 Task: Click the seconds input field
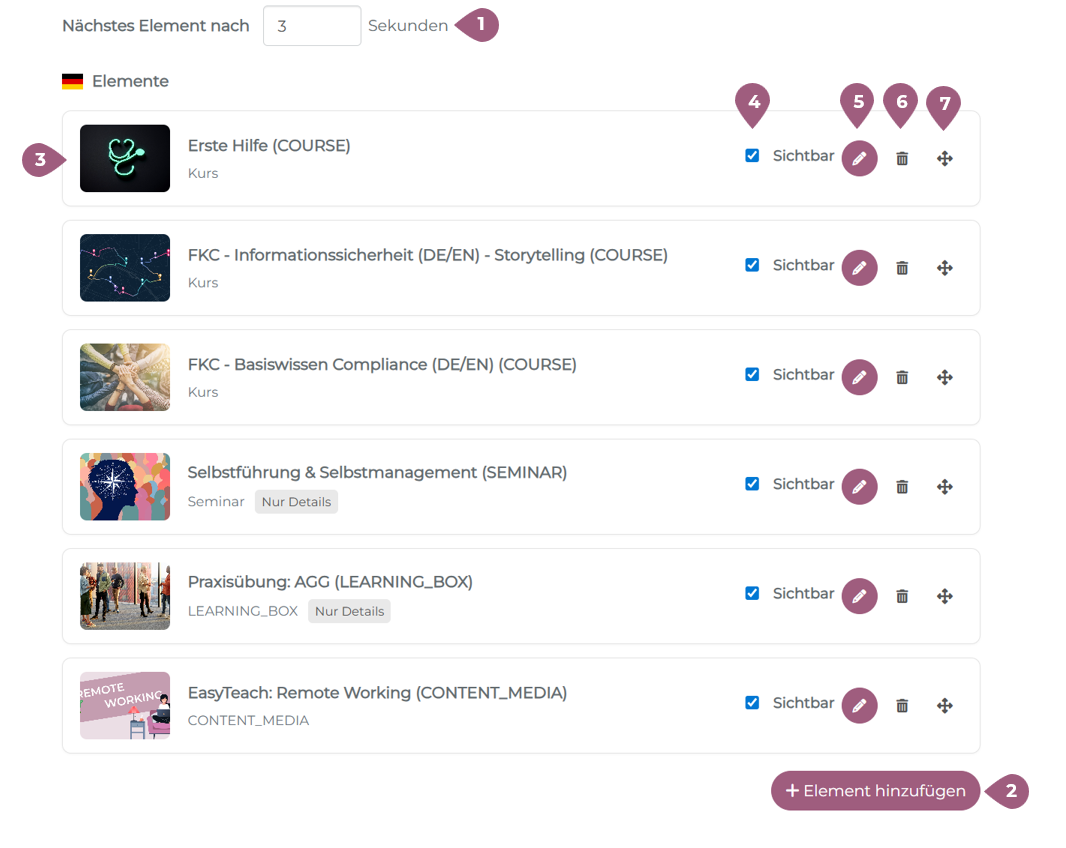[x=311, y=26]
